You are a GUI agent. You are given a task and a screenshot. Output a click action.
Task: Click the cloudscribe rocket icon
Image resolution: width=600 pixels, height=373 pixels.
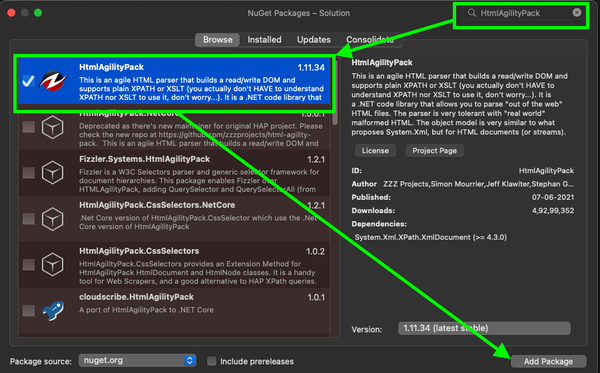coord(52,310)
